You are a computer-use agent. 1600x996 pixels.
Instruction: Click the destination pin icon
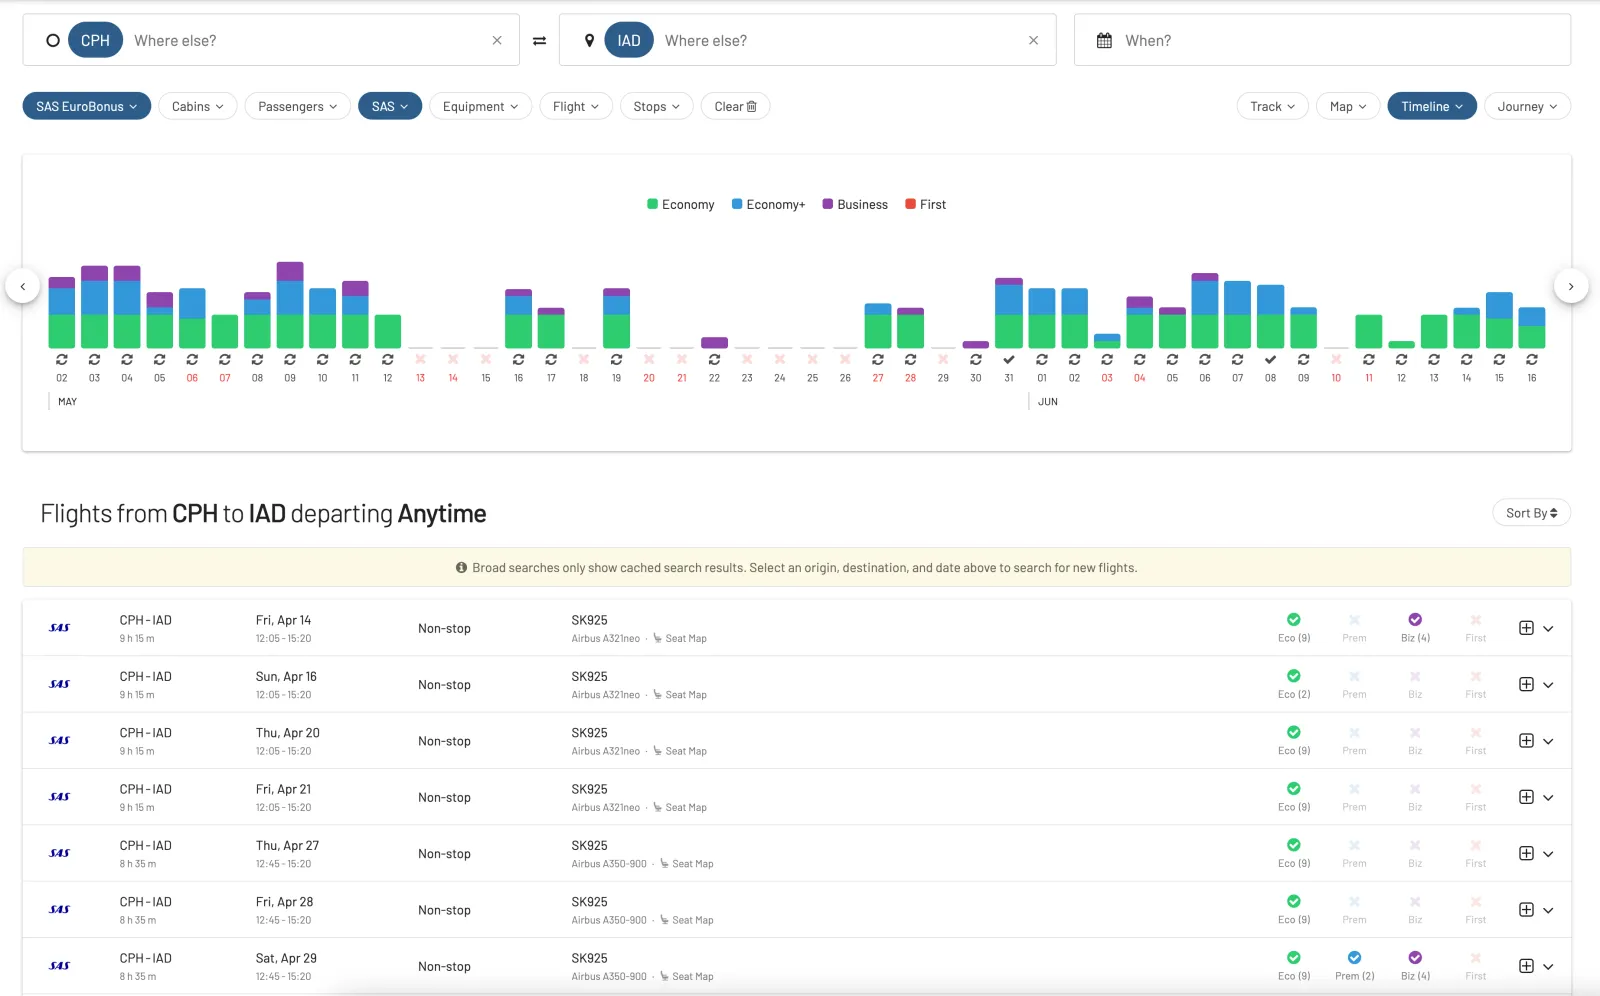[589, 41]
